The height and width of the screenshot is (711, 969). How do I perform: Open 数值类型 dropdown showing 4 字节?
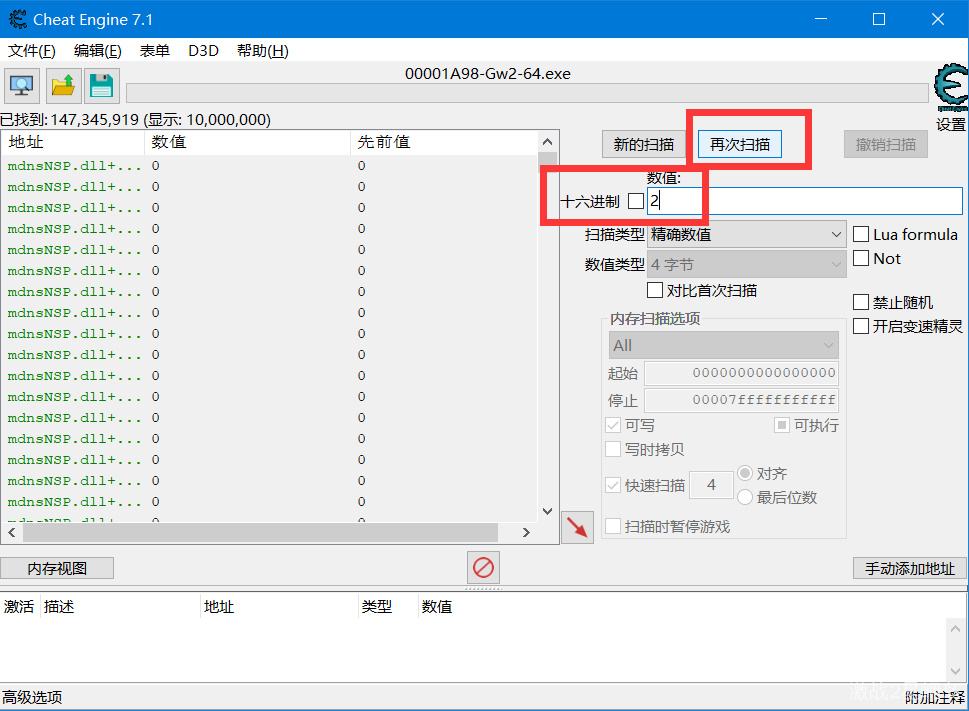pos(747,264)
